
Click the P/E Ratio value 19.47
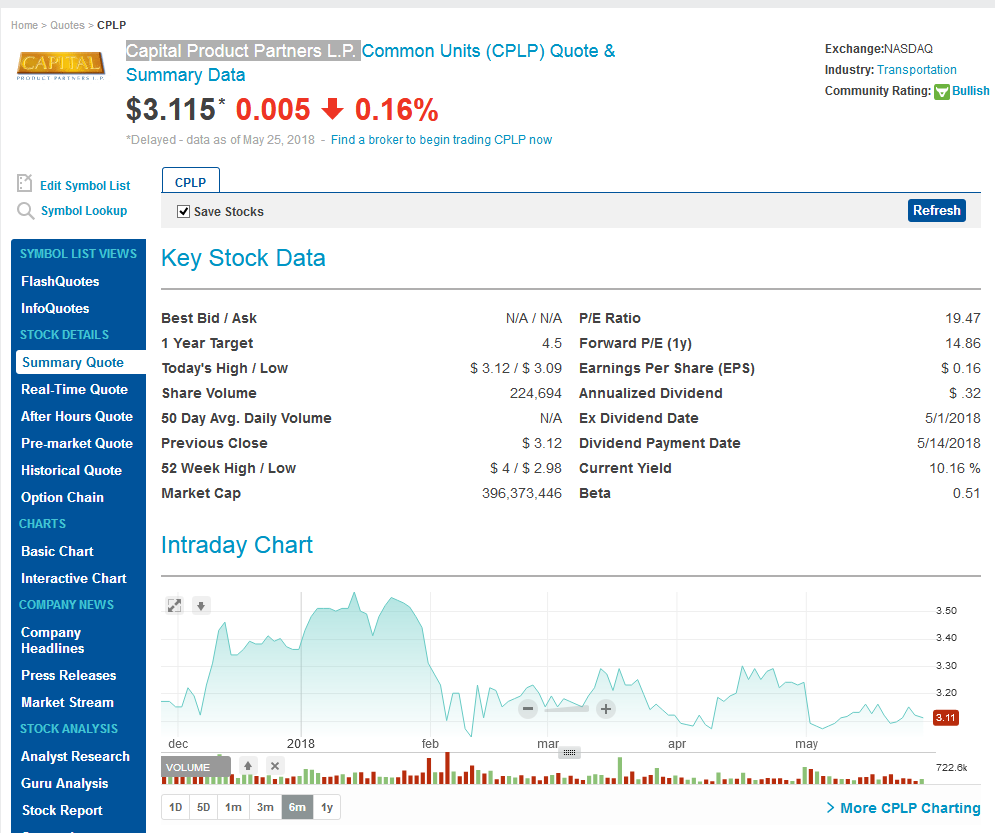tap(963, 318)
